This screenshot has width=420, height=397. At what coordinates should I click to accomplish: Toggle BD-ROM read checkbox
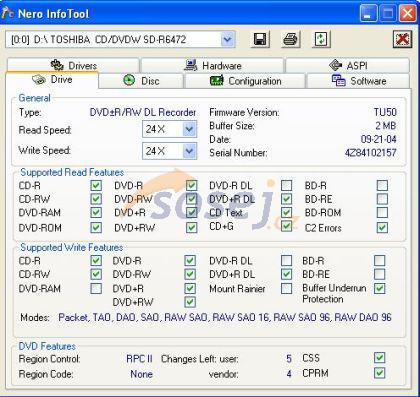click(382, 213)
